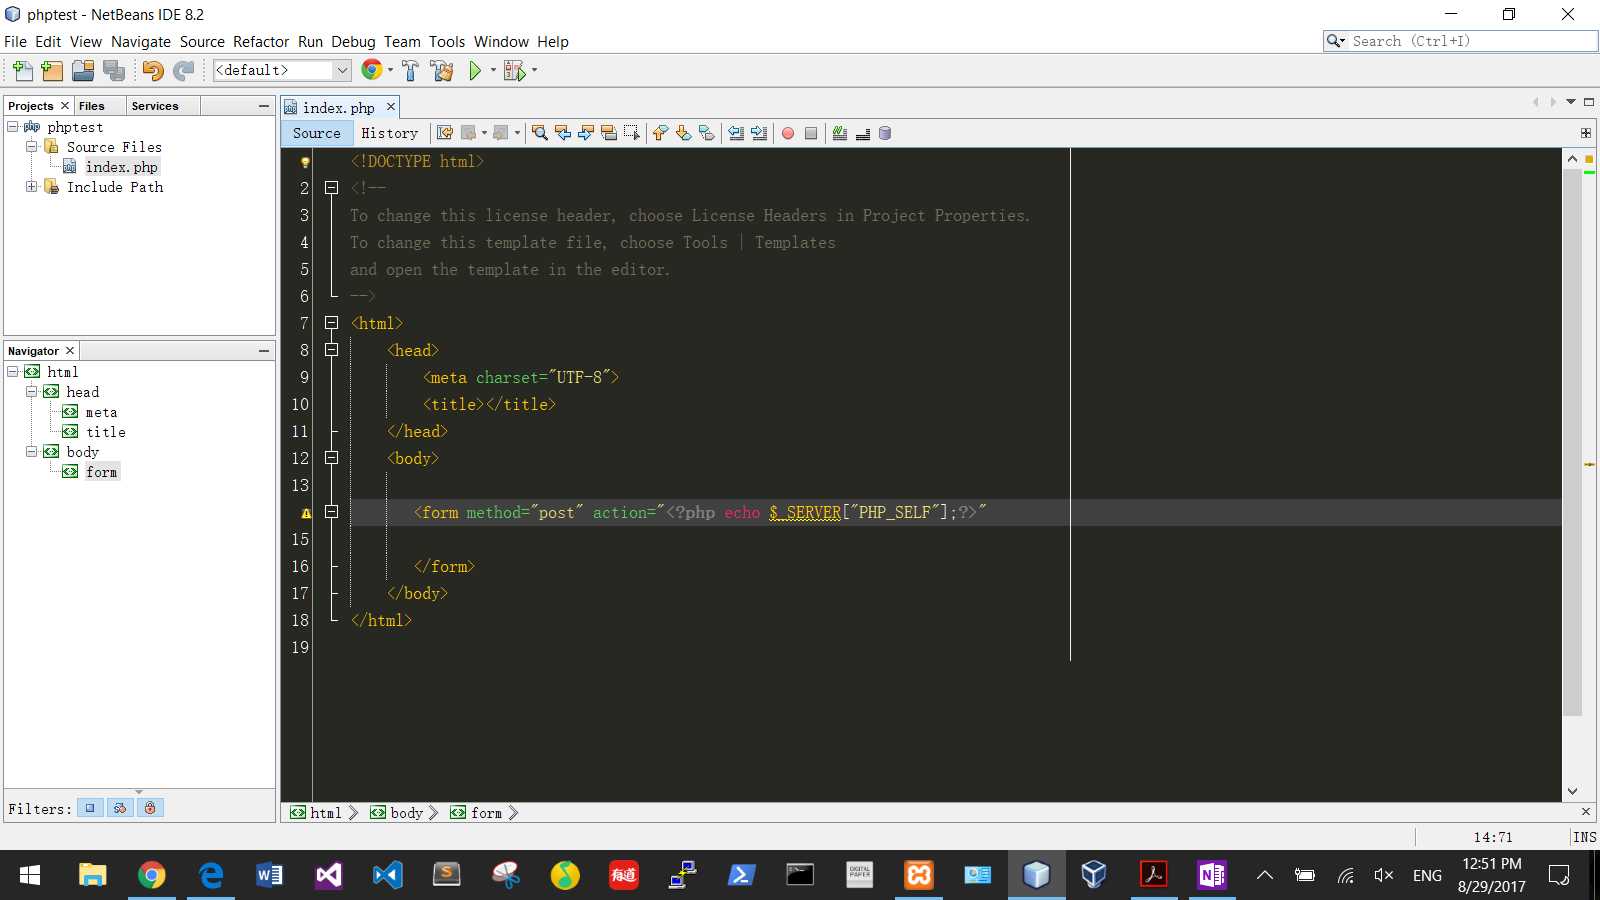Collapse code fold at line 12 body
The height and width of the screenshot is (900, 1600).
pyautogui.click(x=331, y=458)
